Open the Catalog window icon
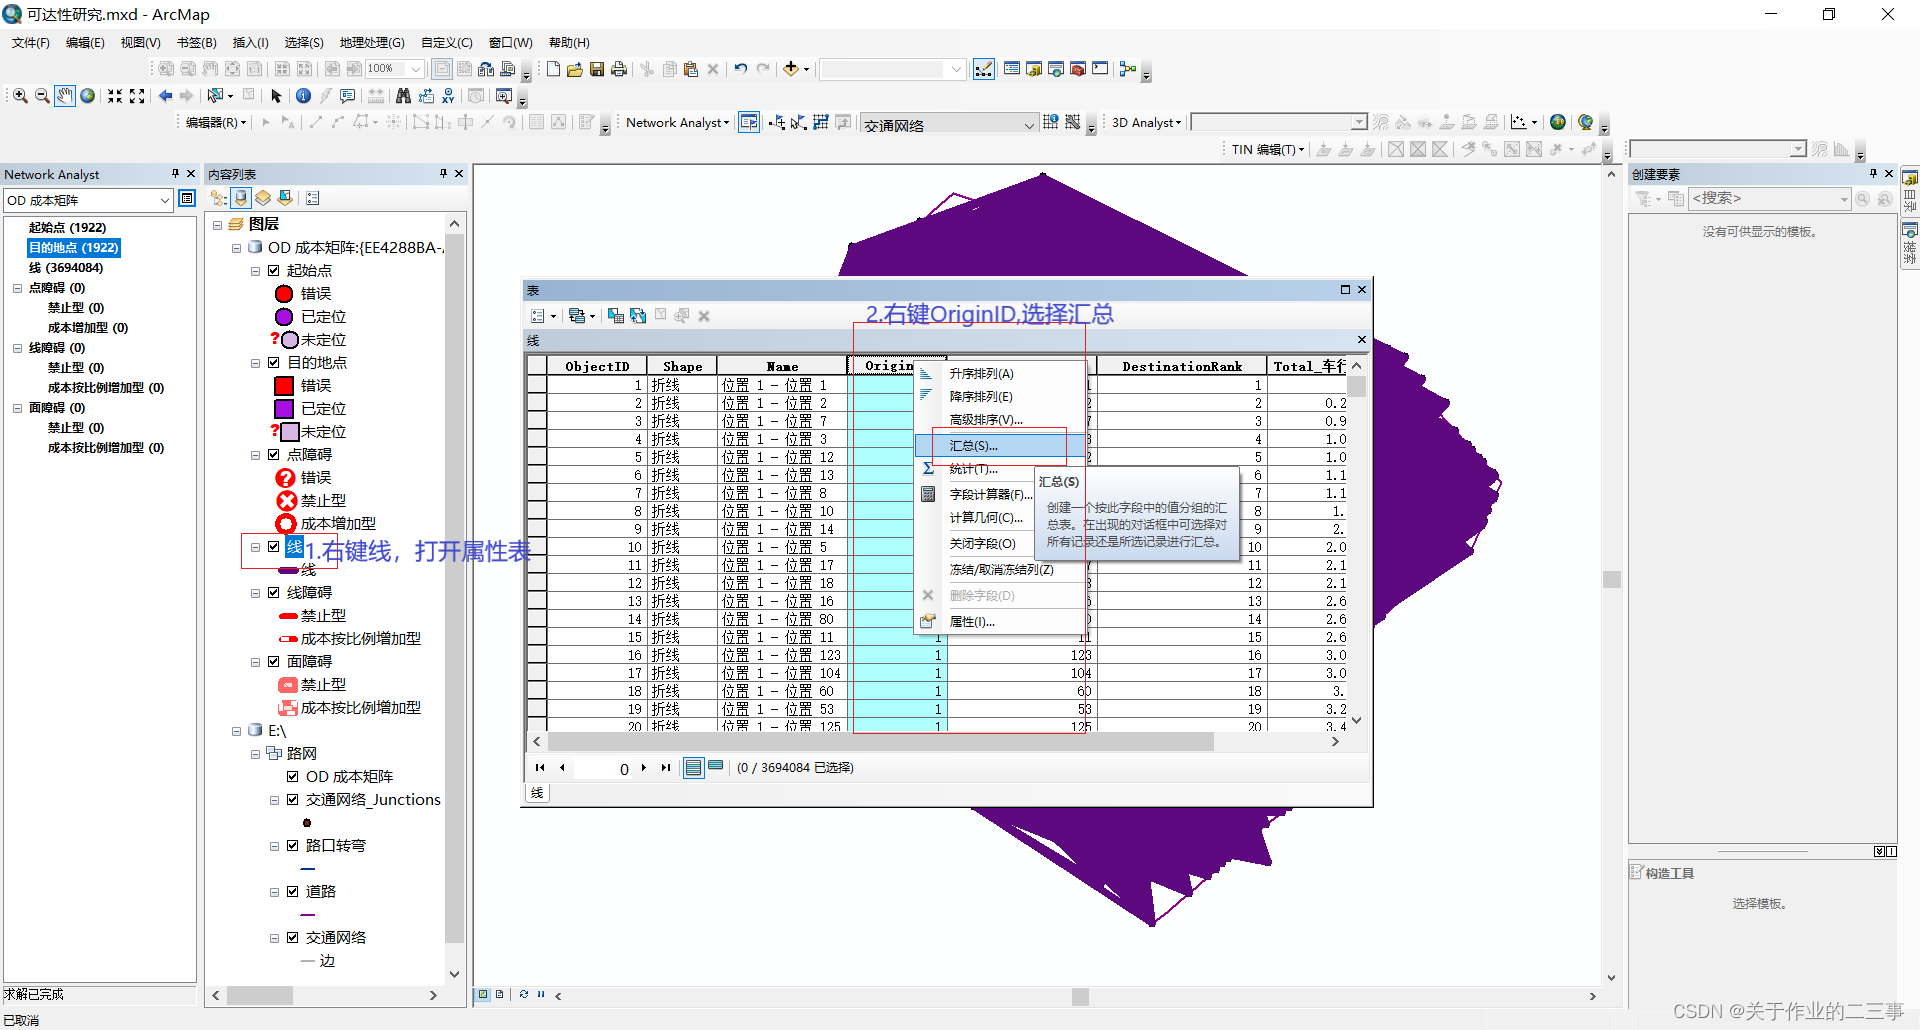Screen dimensions: 1920x1030 [x=1034, y=69]
